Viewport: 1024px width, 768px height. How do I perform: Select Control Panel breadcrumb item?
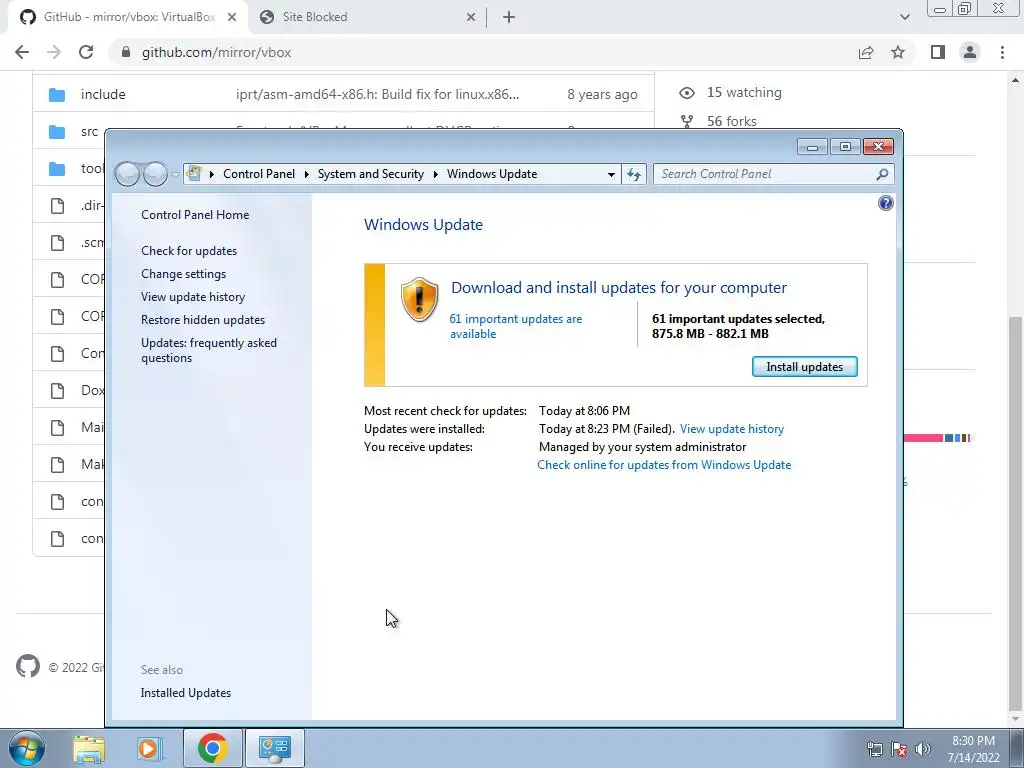(259, 174)
